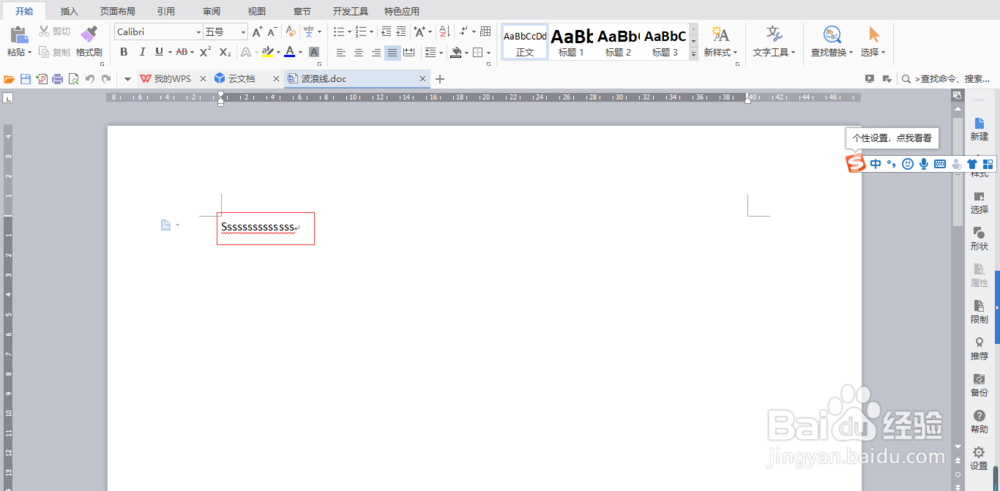Viewport: 1000px width, 491px height.
Task: Apply the 标题 1 heading style
Action: (571, 42)
